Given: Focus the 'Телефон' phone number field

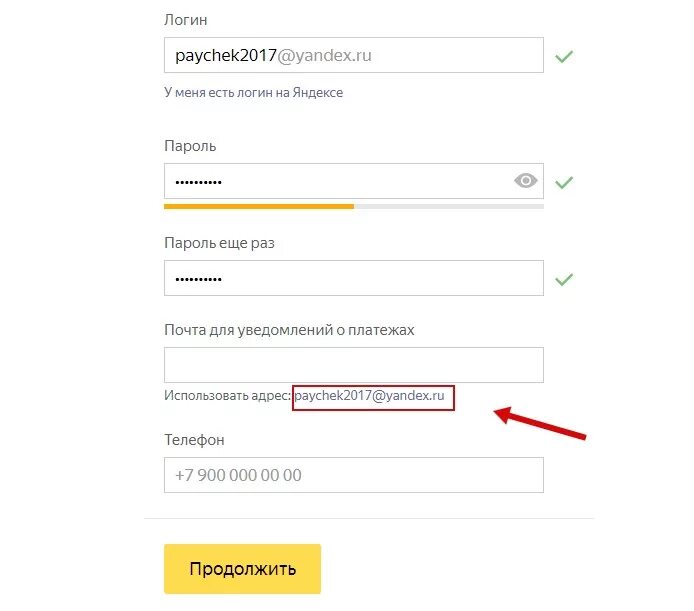Looking at the screenshot, I should click(x=354, y=475).
